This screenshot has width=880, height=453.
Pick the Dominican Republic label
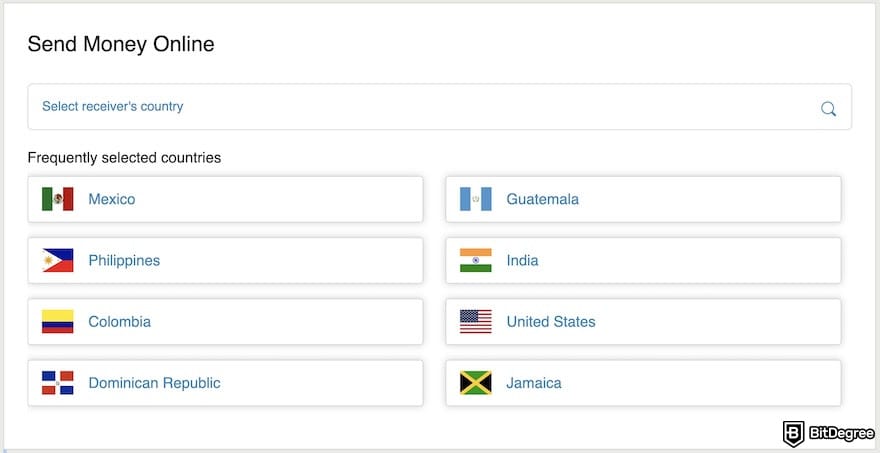tap(154, 383)
